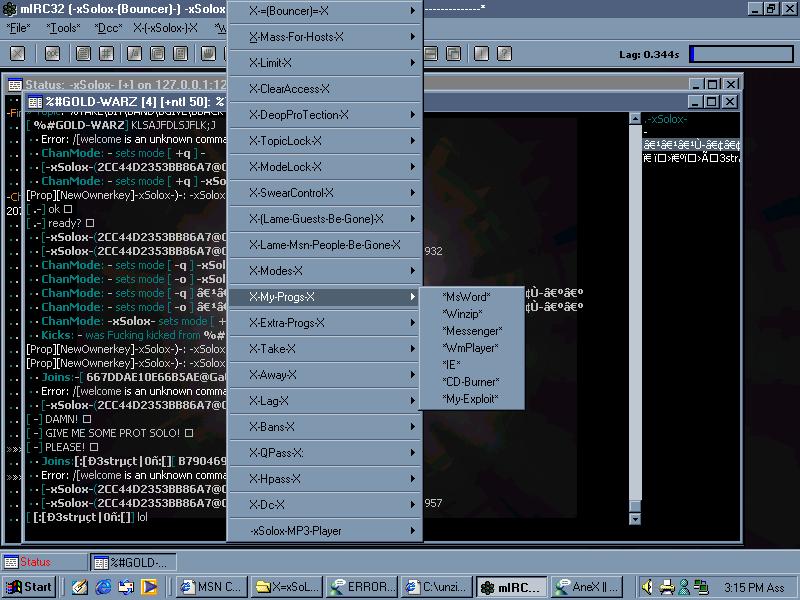Image resolution: width=800 pixels, height=600 pixels.
Task: Open the *Tools* menu
Action: (x=66, y=28)
